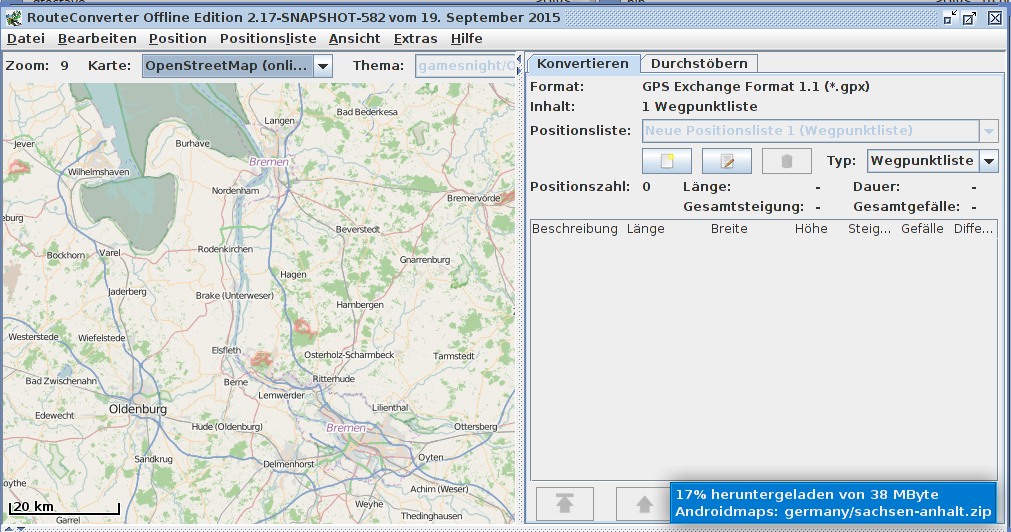Click the download progress notification
1011x532 pixels.
pyautogui.click(x=834, y=502)
